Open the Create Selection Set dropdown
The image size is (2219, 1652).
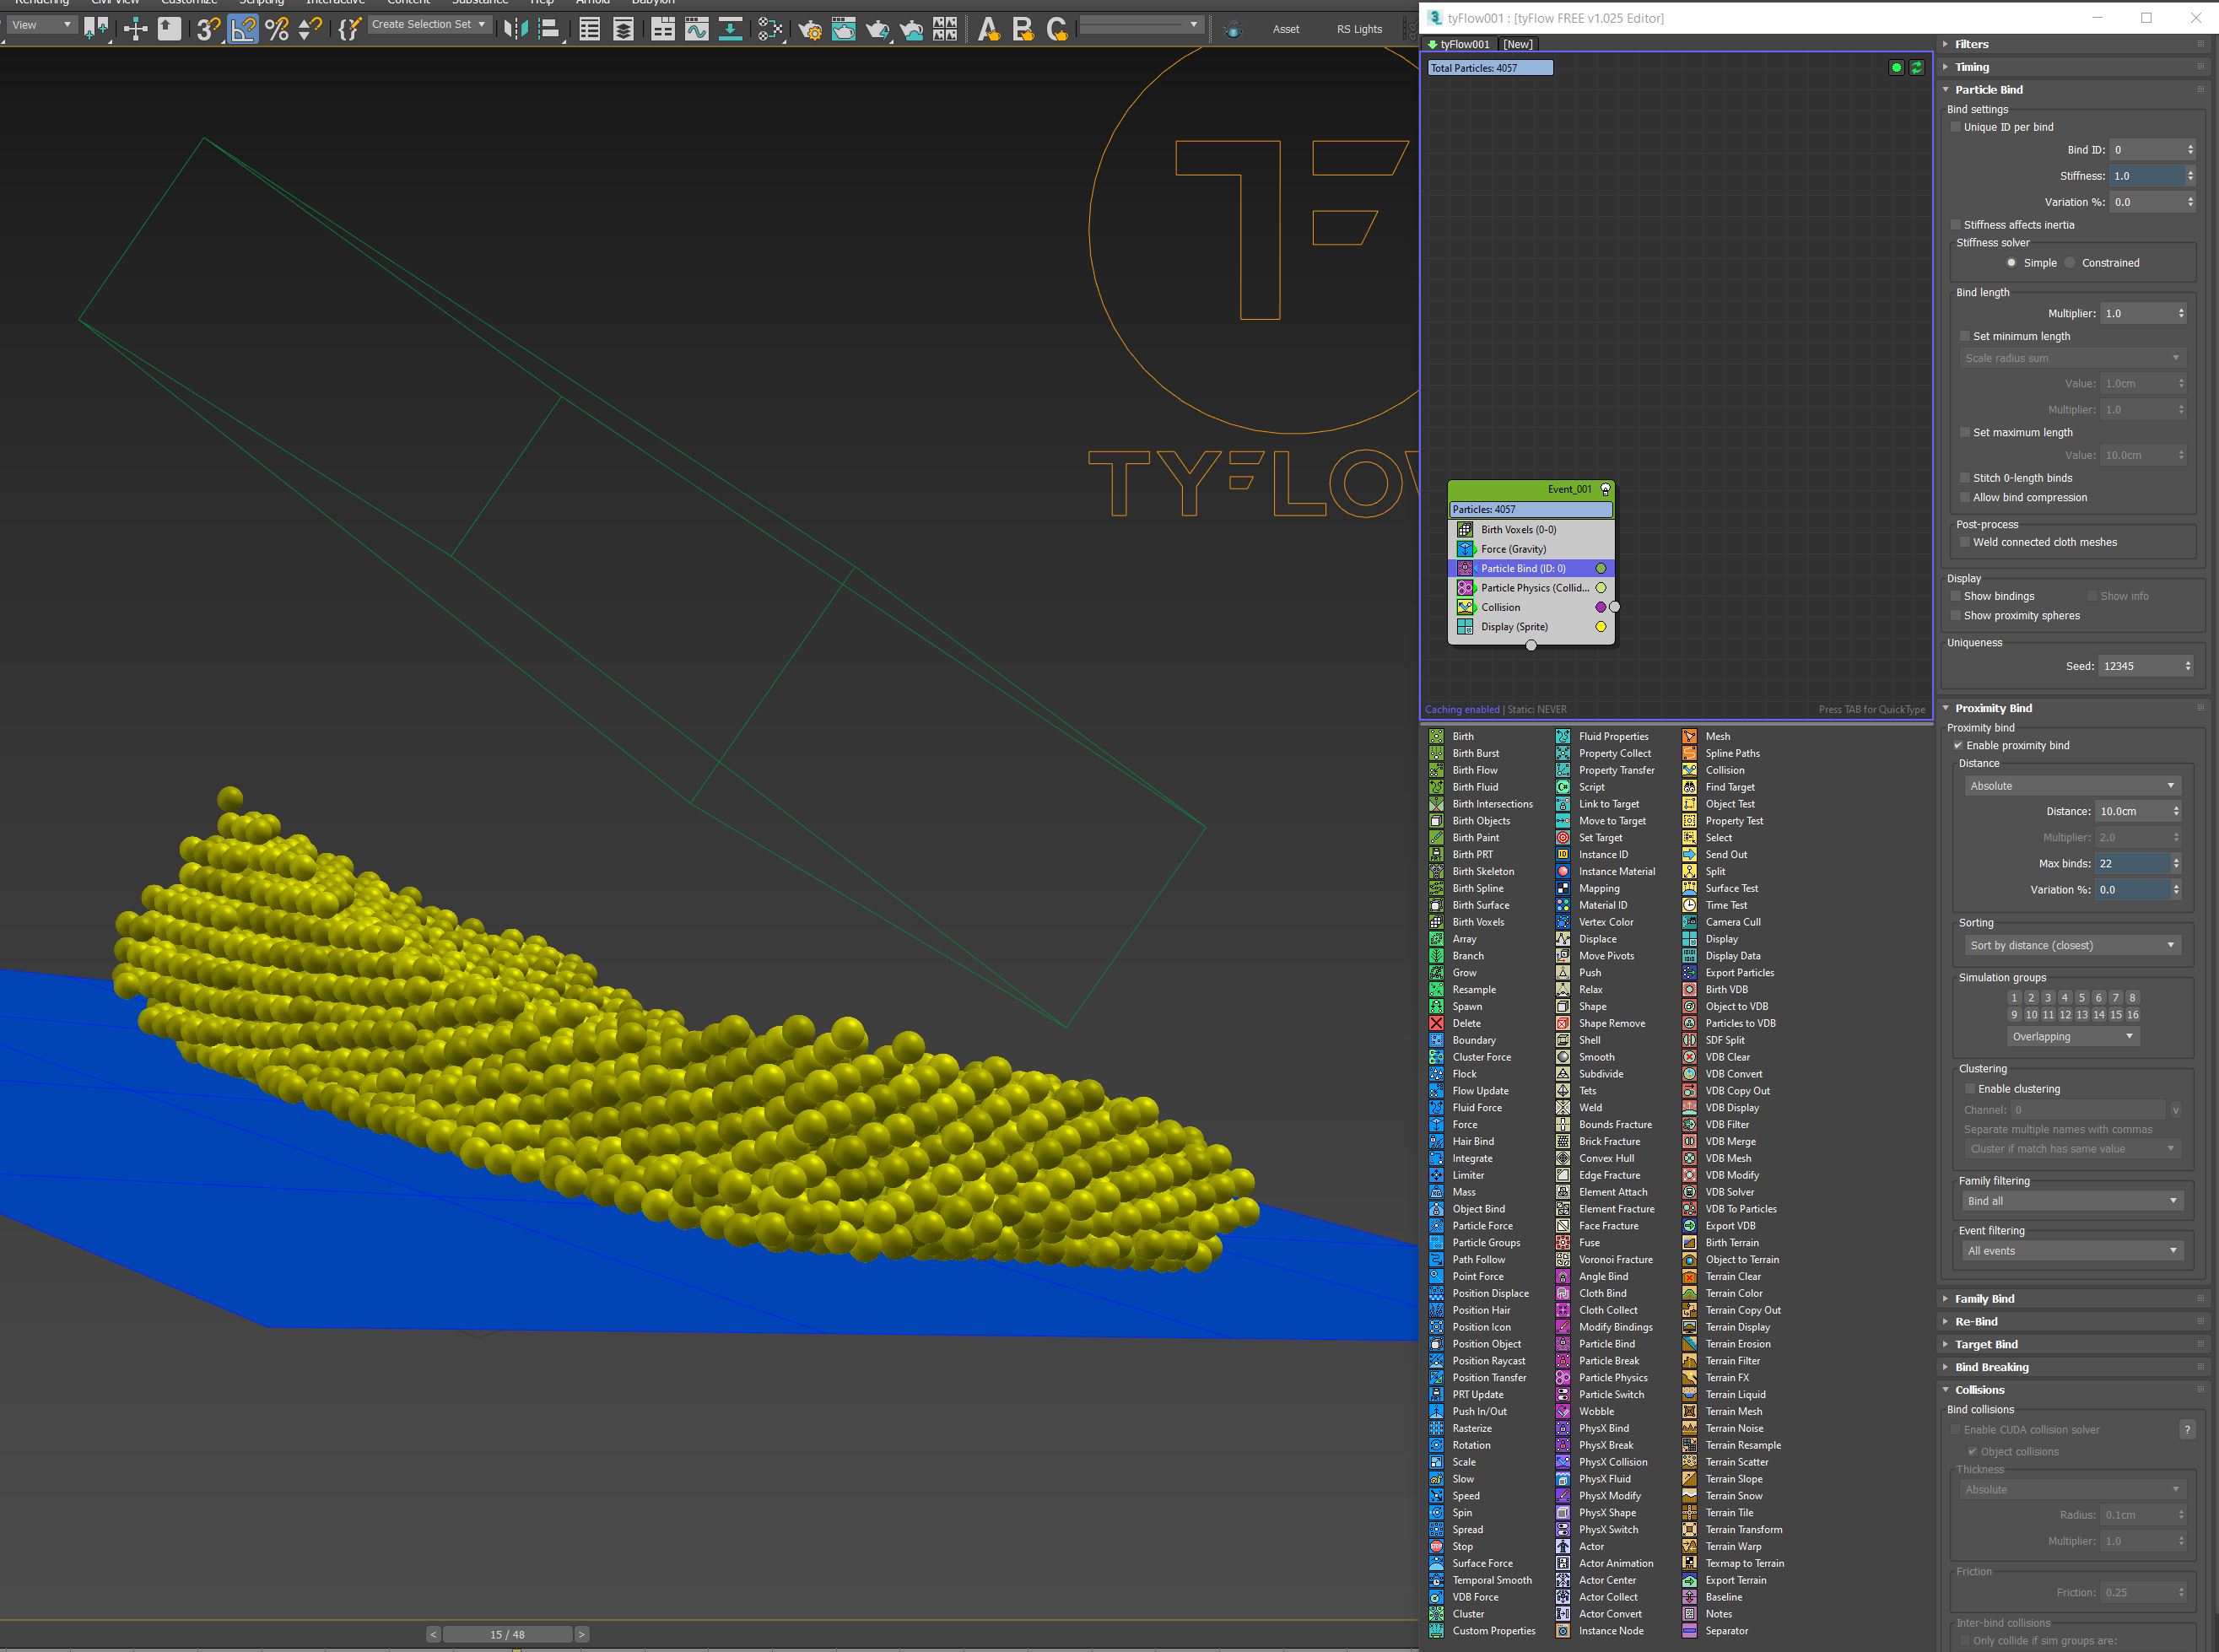429,24
